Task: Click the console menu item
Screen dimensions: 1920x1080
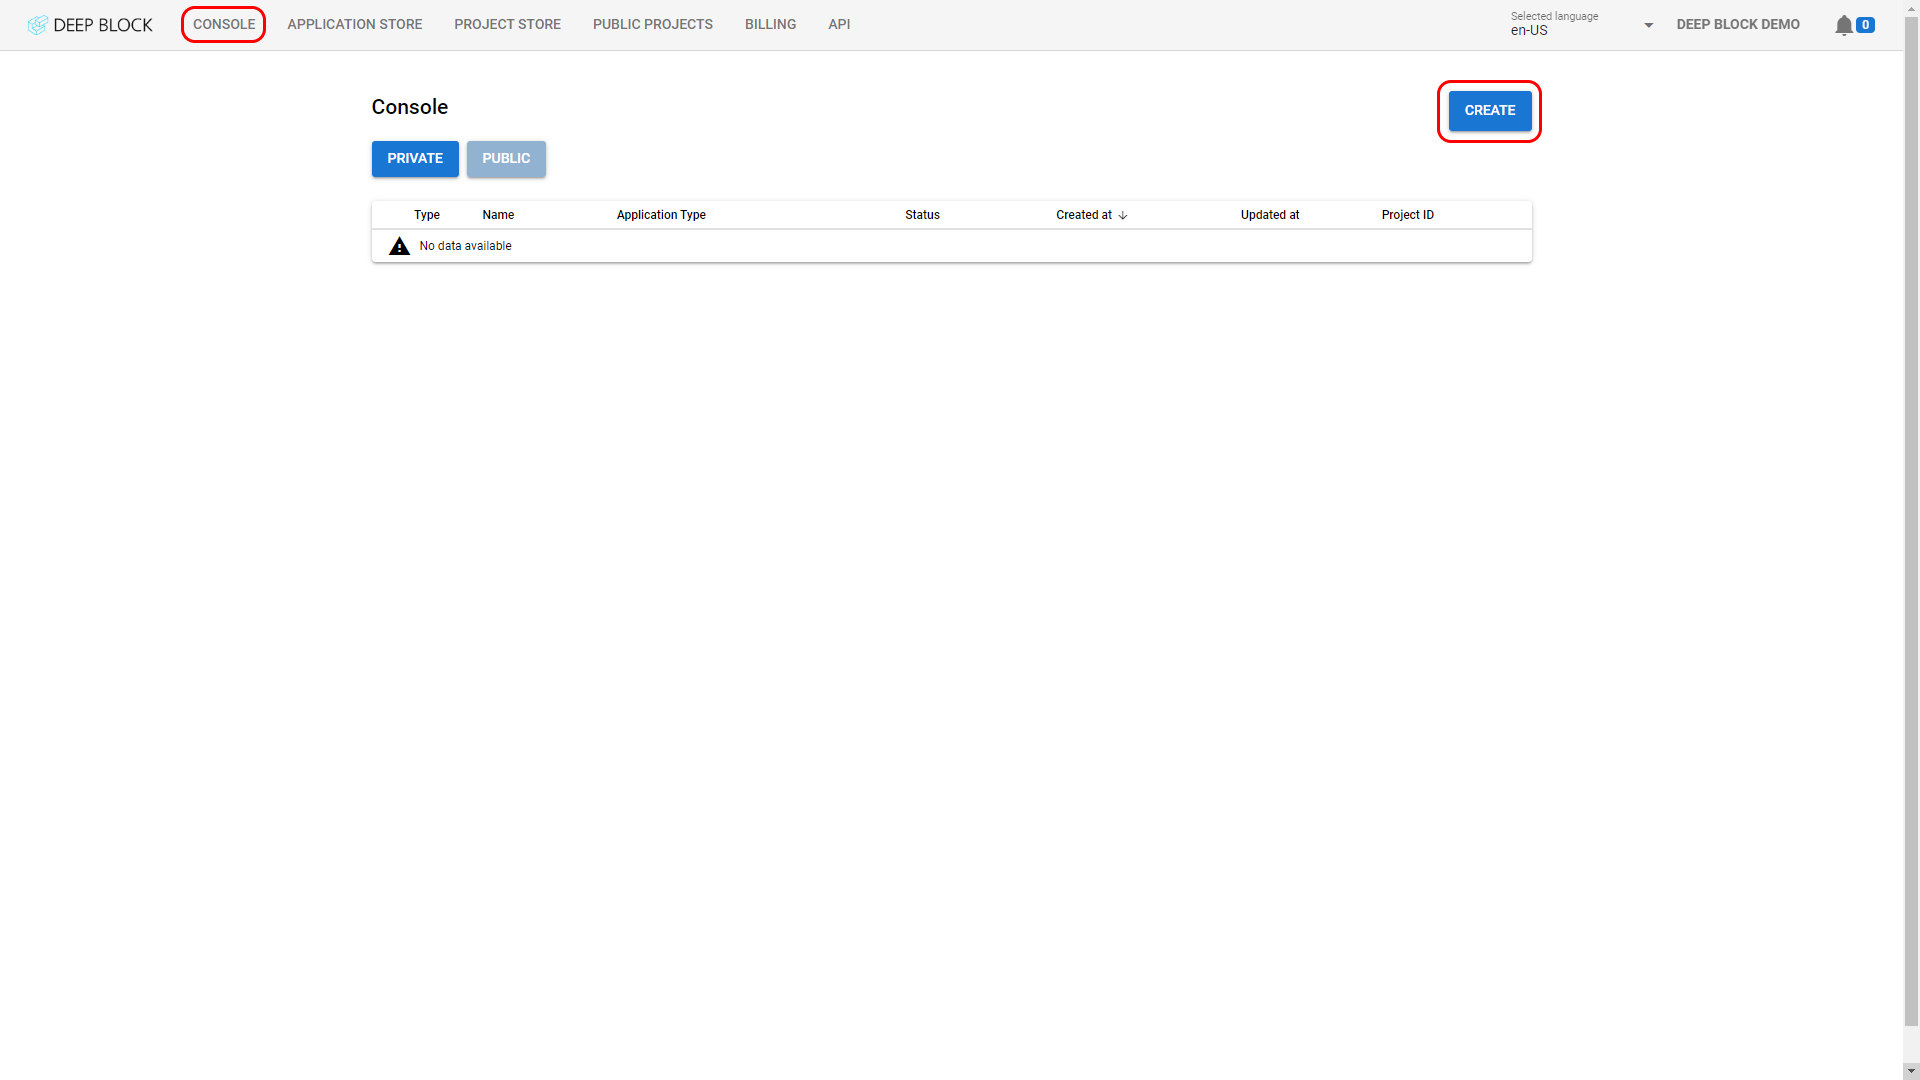Action: coord(223,24)
